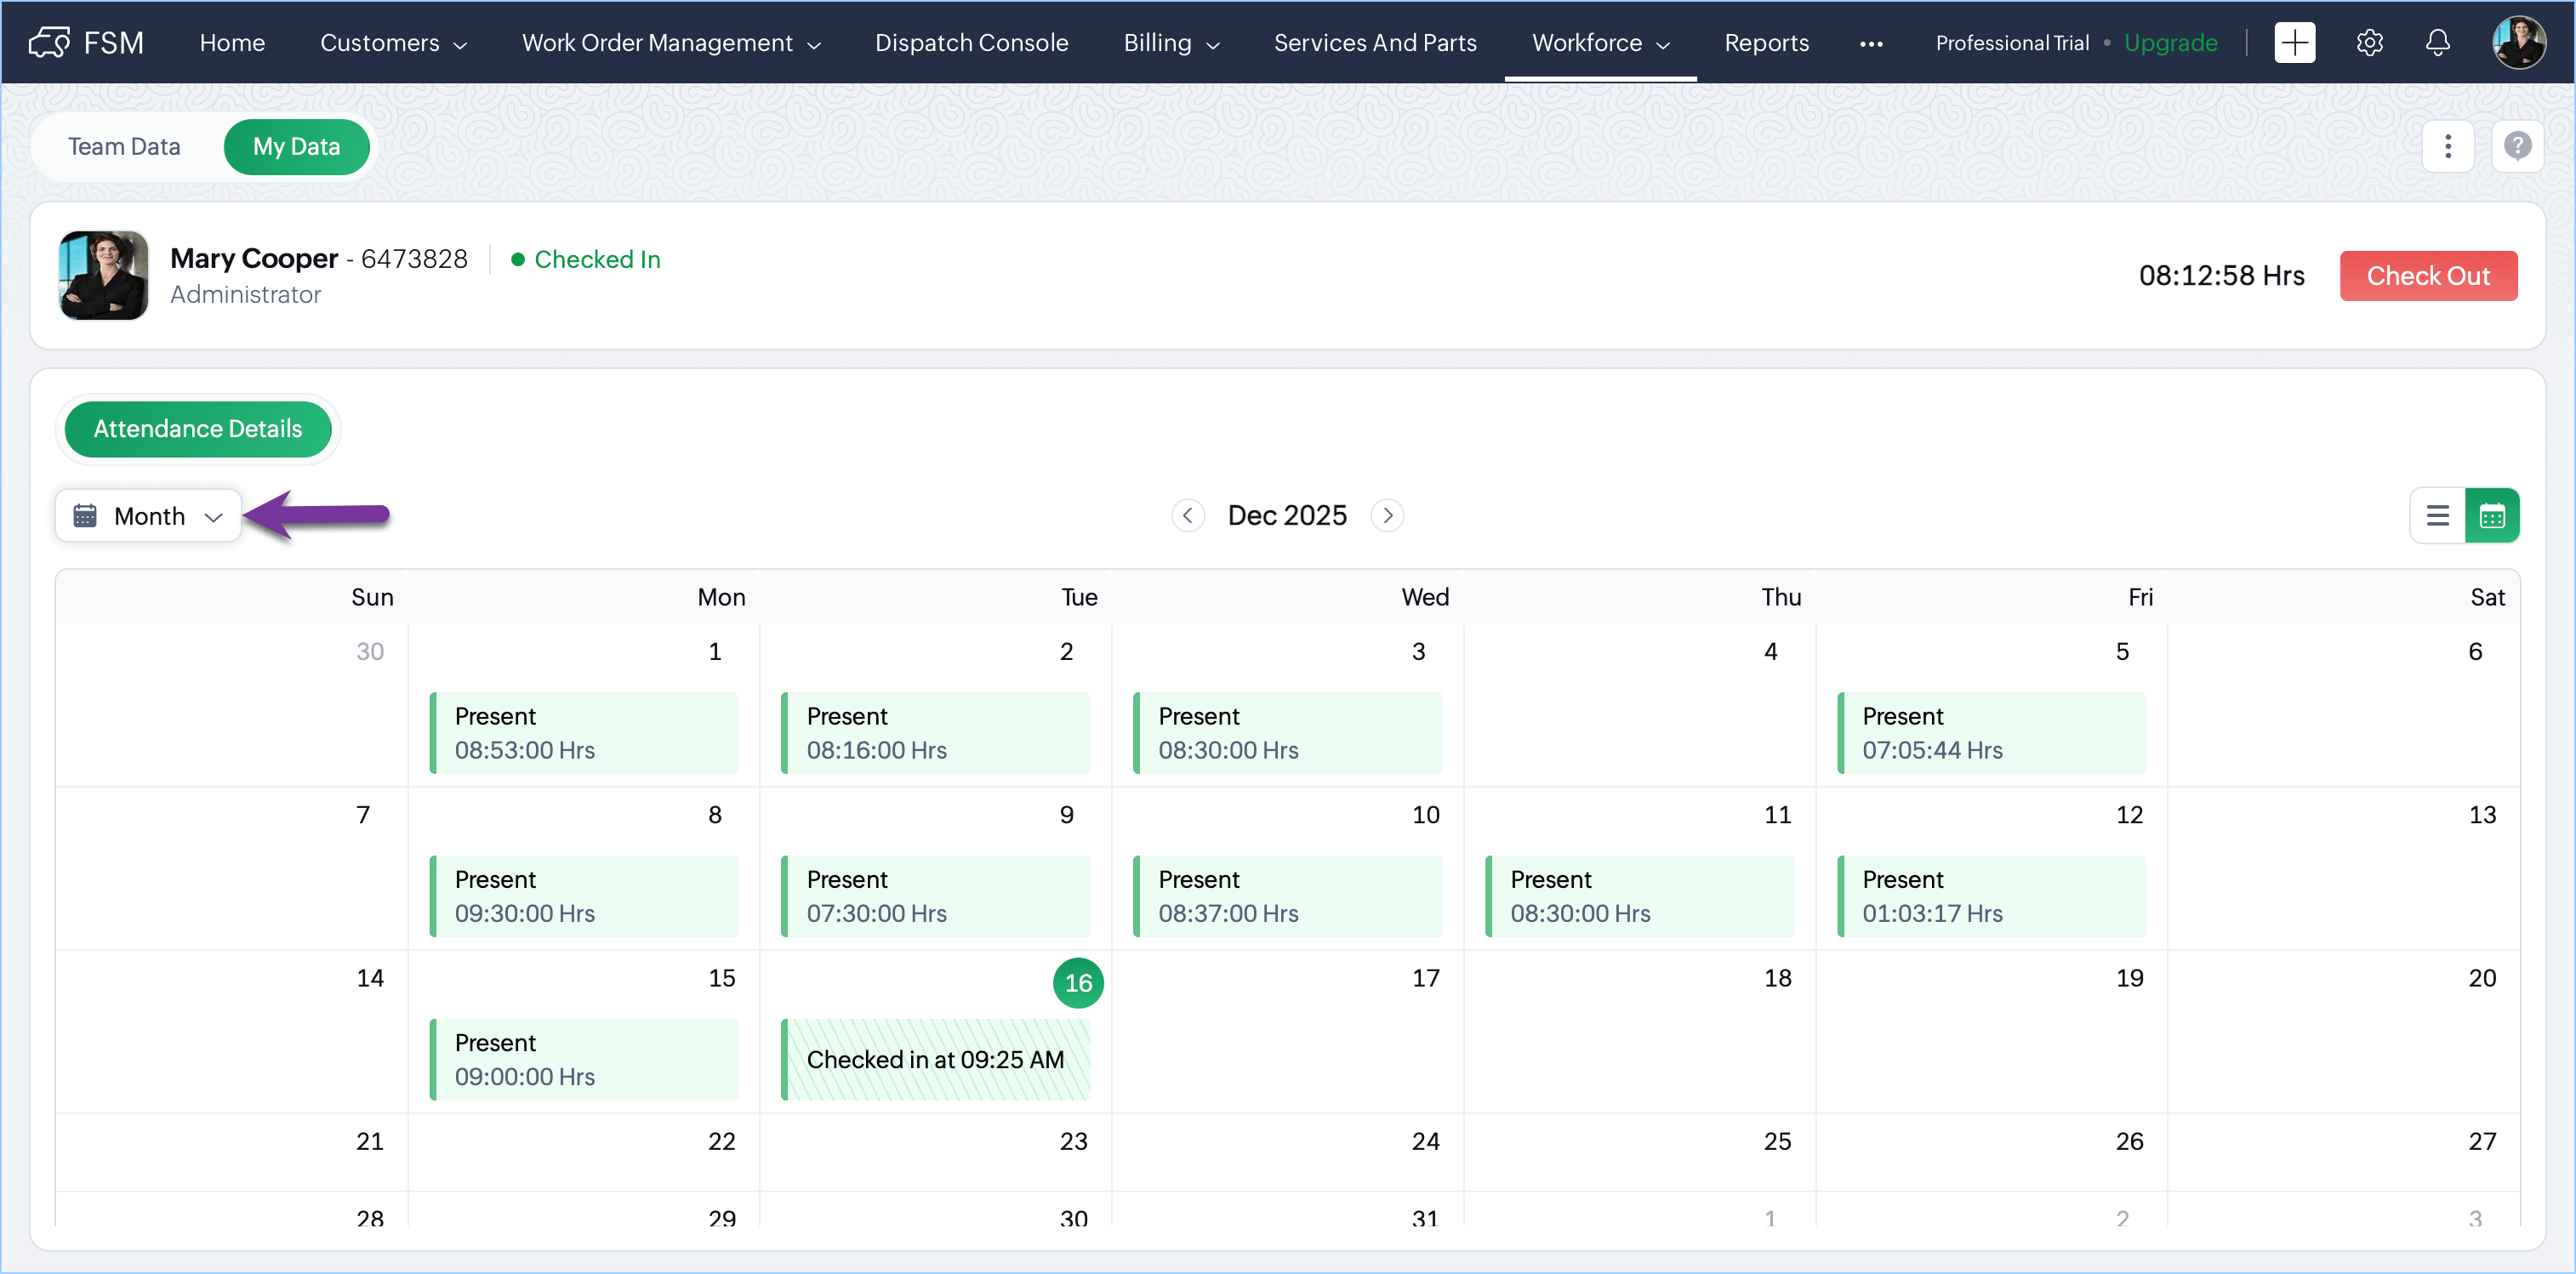Open the Reports menu item
The image size is (2576, 1274).
coord(1766,43)
